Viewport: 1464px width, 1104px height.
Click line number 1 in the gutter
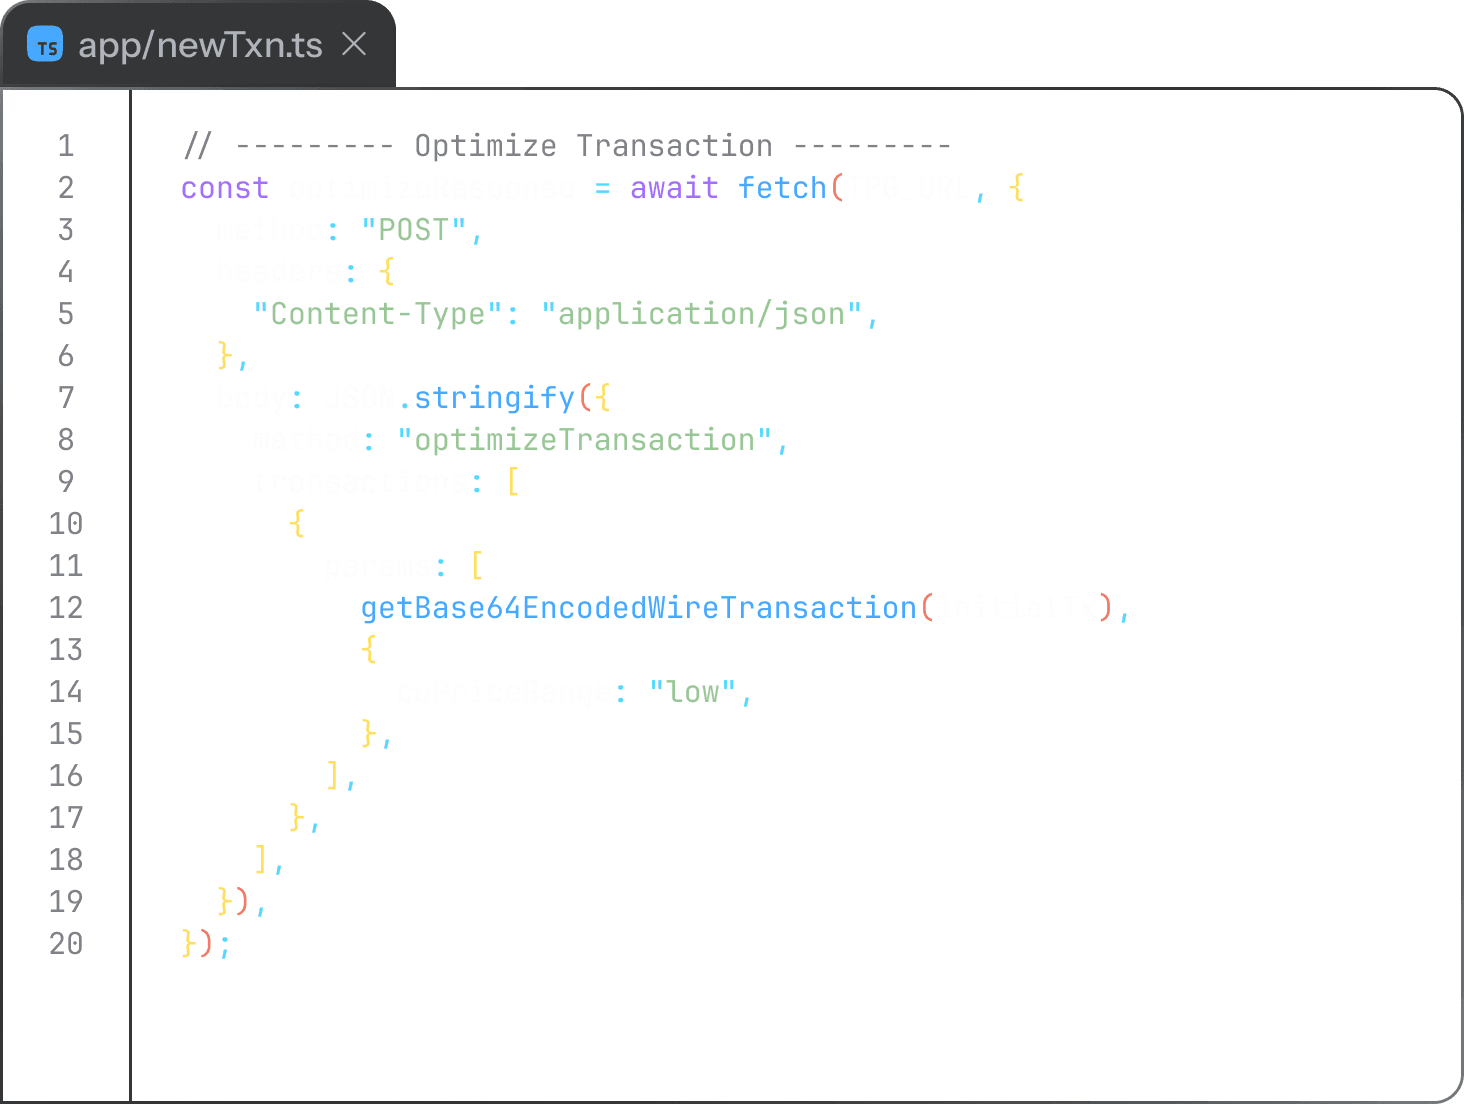66,146
